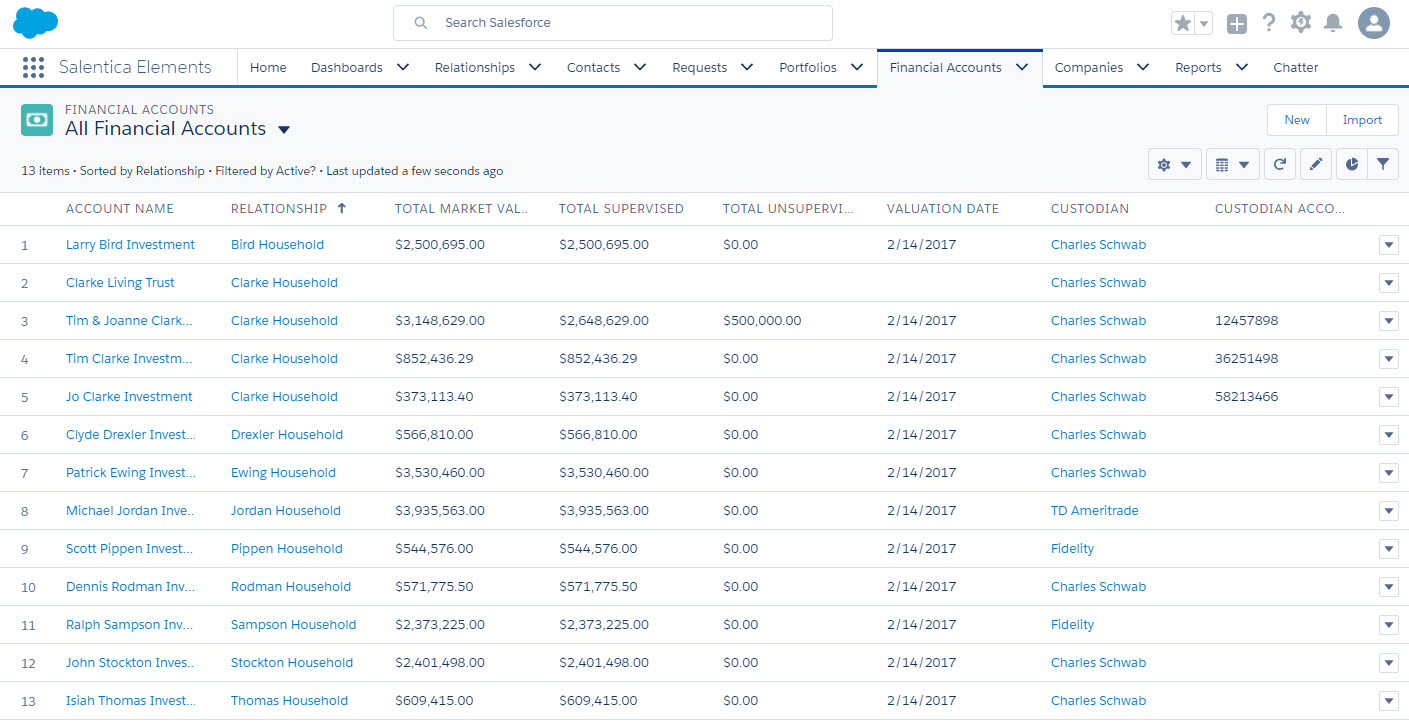Go to the Chatter tab
Viewport: 1409px width, 723px height.
point(1295,67)
